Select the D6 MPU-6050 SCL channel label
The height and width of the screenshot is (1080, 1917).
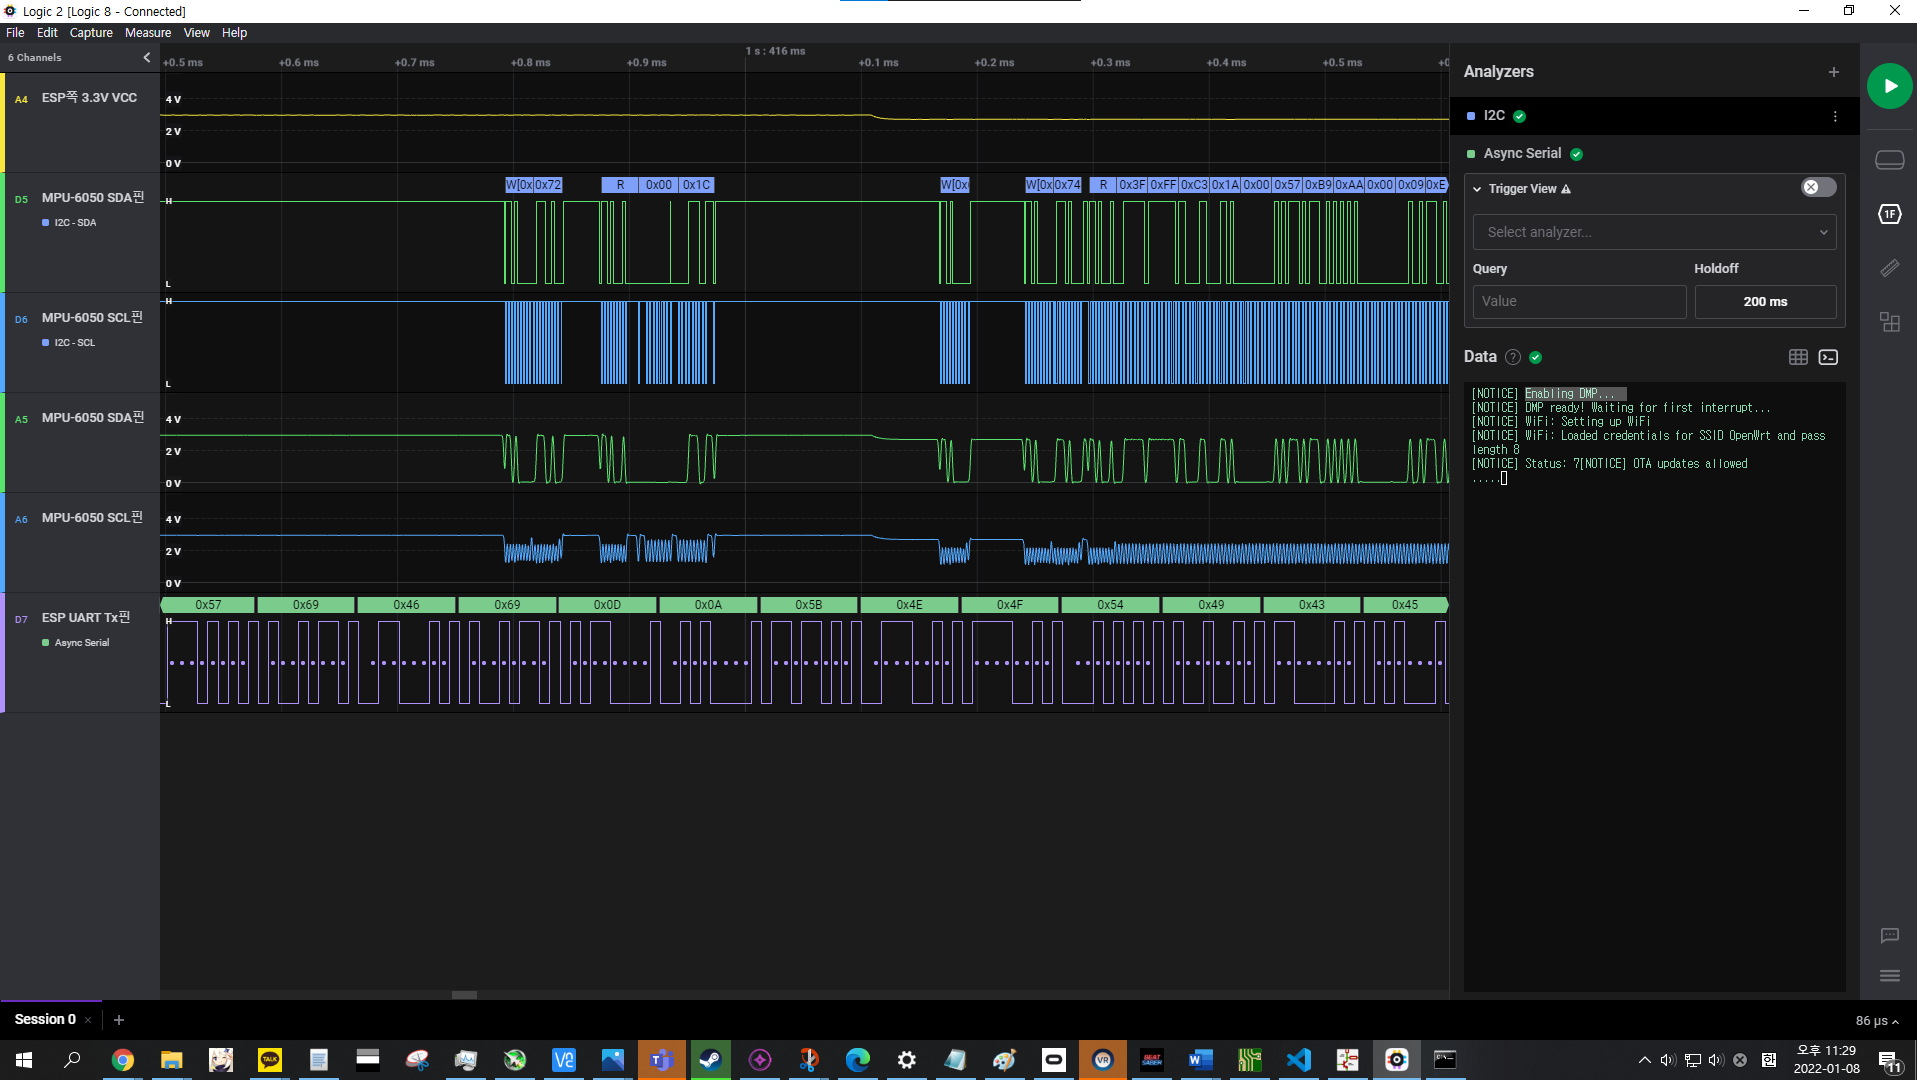coord(92,318)
